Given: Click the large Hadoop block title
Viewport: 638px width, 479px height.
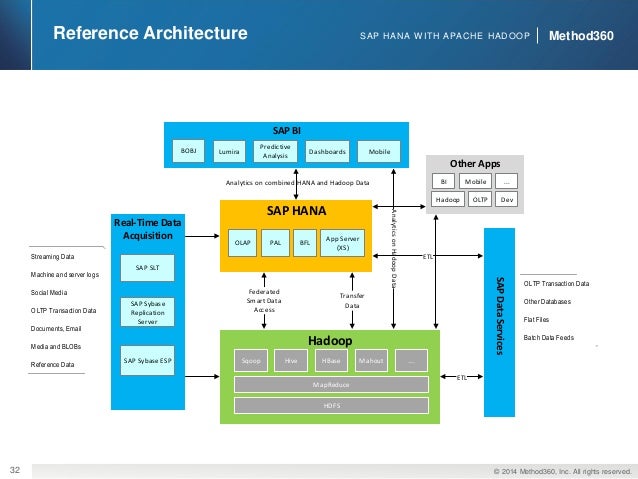Looking at the screenshot, I should [330, 341].
